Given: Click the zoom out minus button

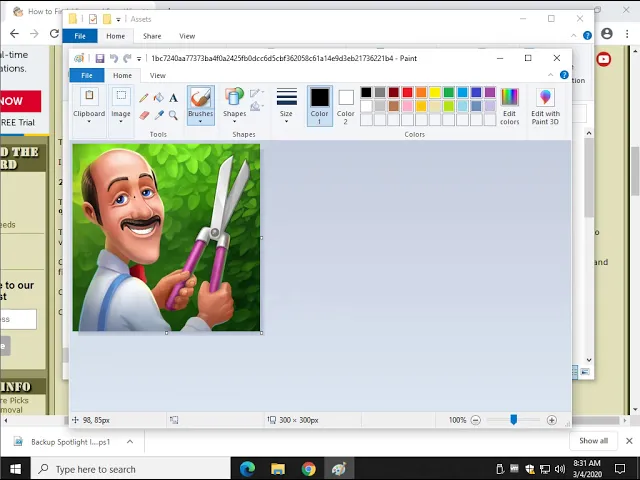Looking at the screenshot, I should (x=476, y=420).
